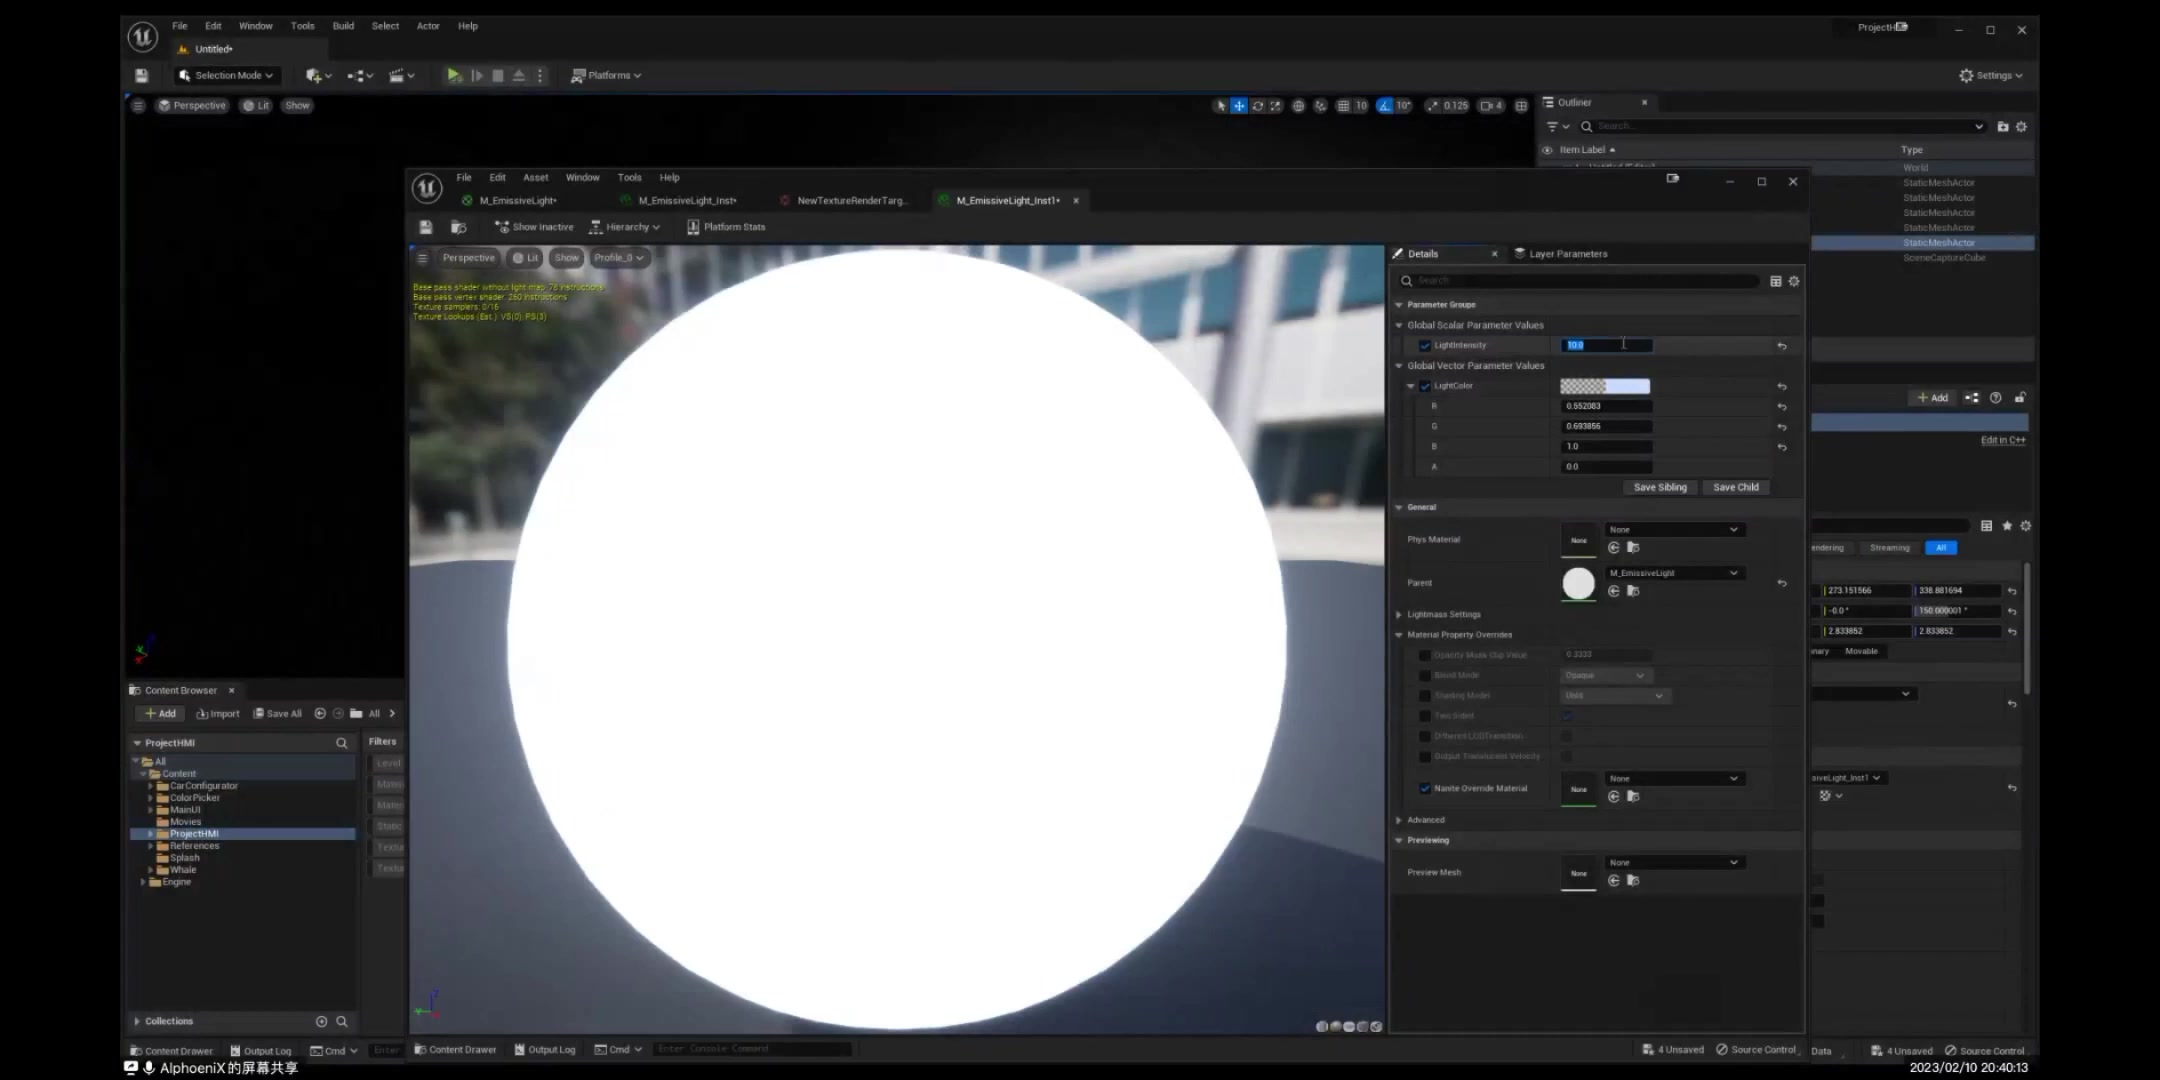Open the Selection Mode dropdown
Screen dimensions: 2160x1080
[226, 75]
